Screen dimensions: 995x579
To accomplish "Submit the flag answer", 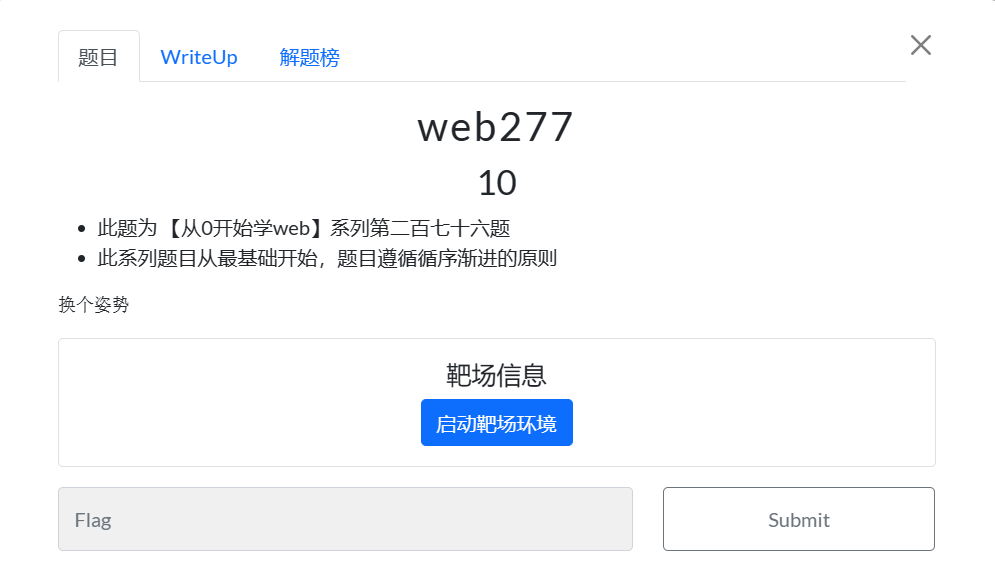I will [x=798, y=519].
